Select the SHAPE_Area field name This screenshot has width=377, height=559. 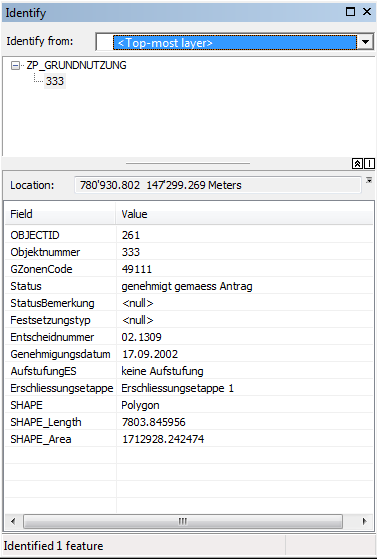click(41, 439)
